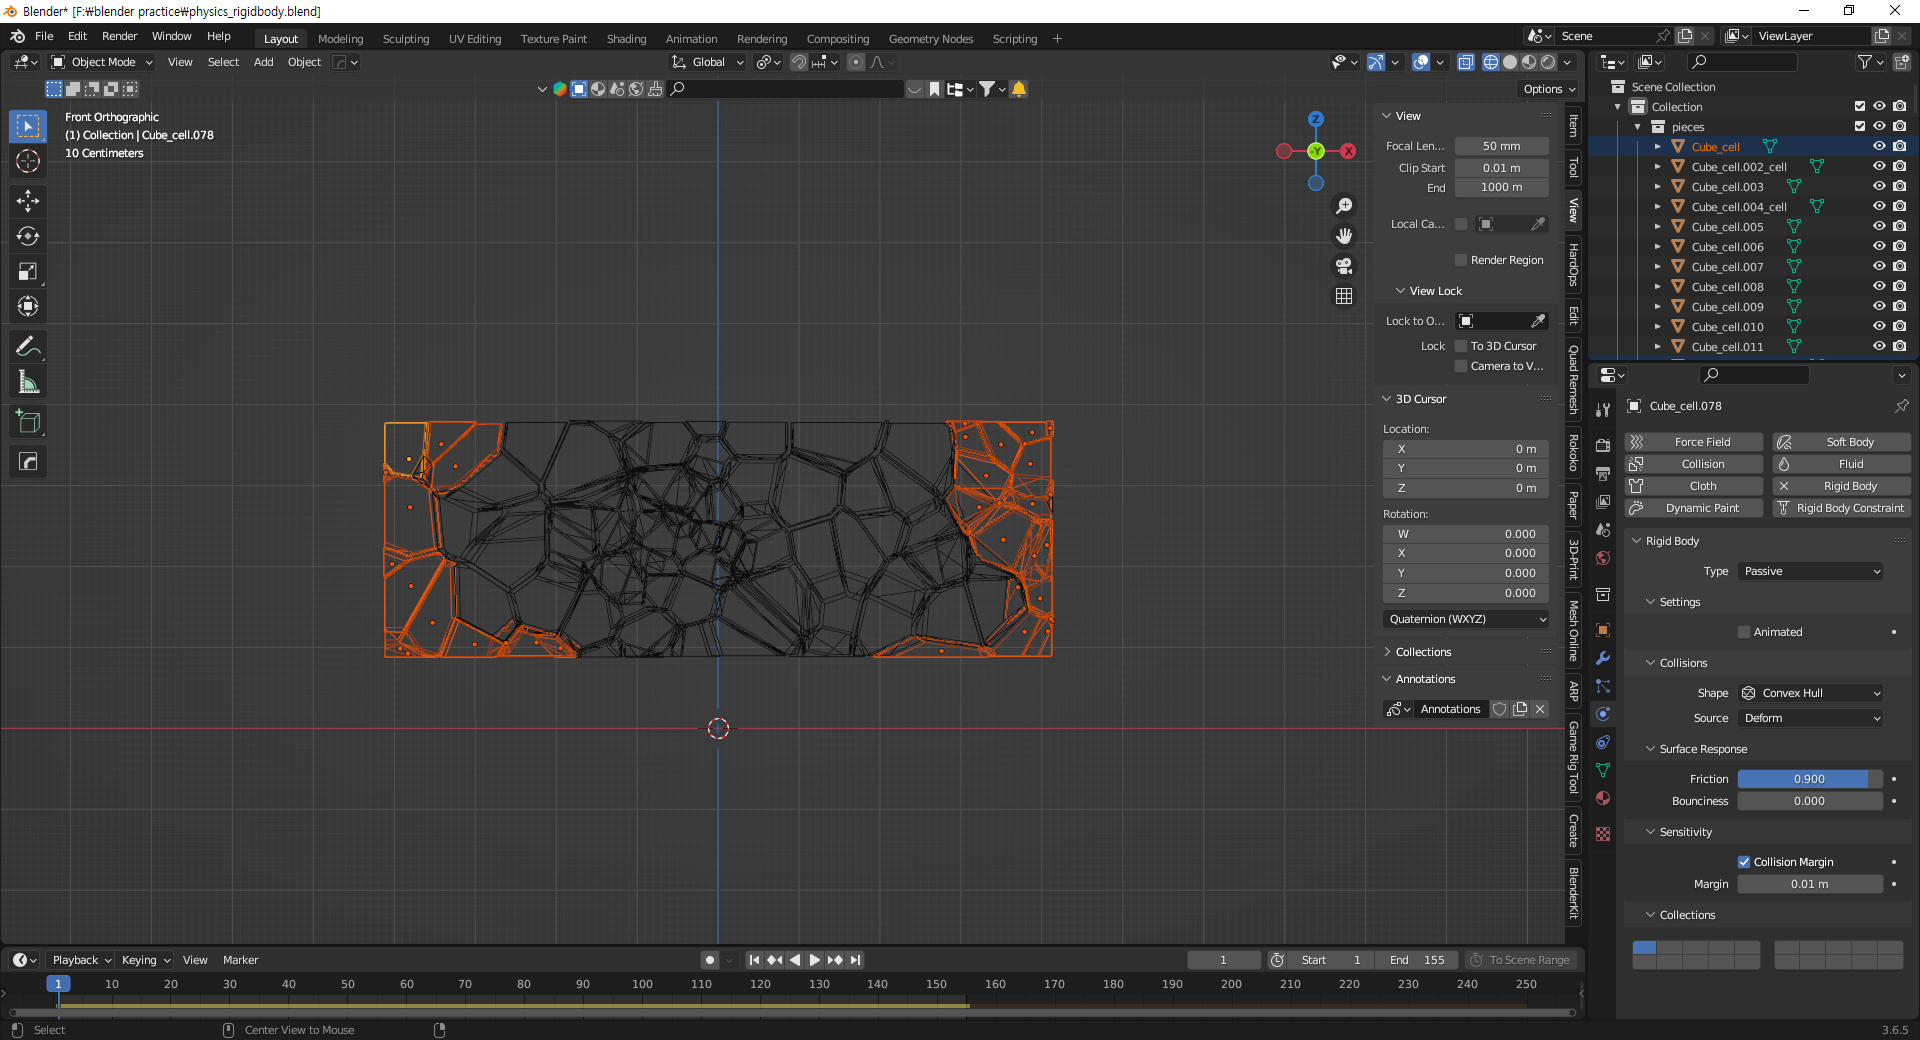Select the Move tool in the toolbar
This screenshot has height=1040, width=1920.
(28, 201)
